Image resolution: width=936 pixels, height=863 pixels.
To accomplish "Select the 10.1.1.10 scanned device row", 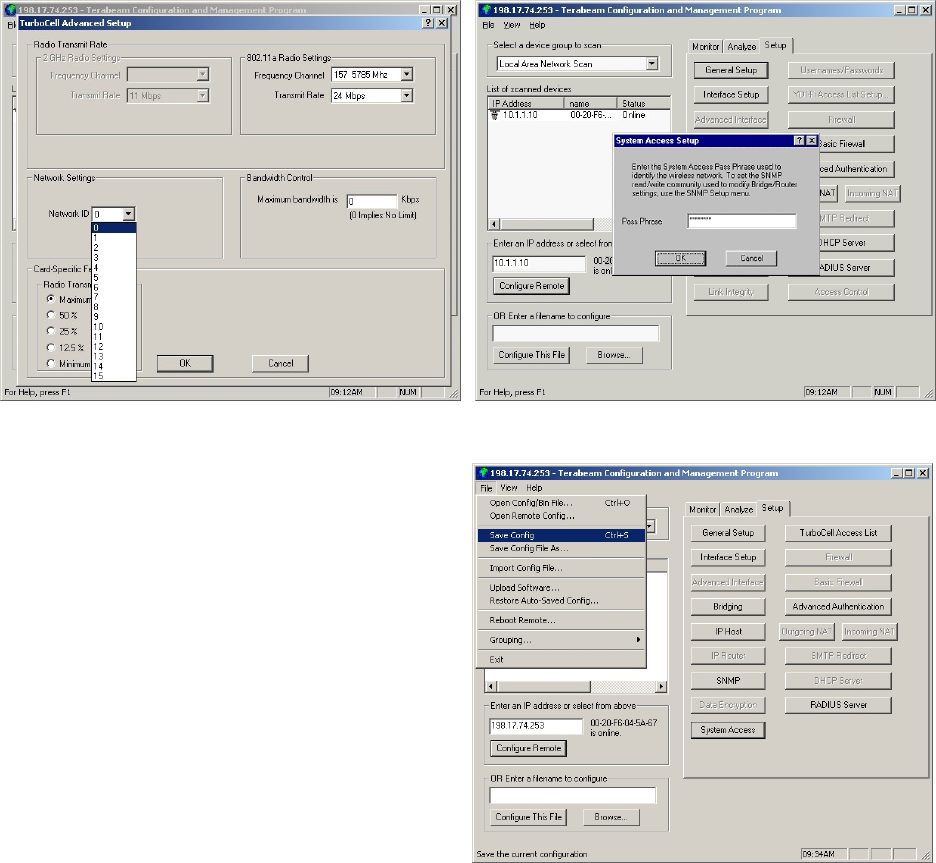I will pos(578,115).
